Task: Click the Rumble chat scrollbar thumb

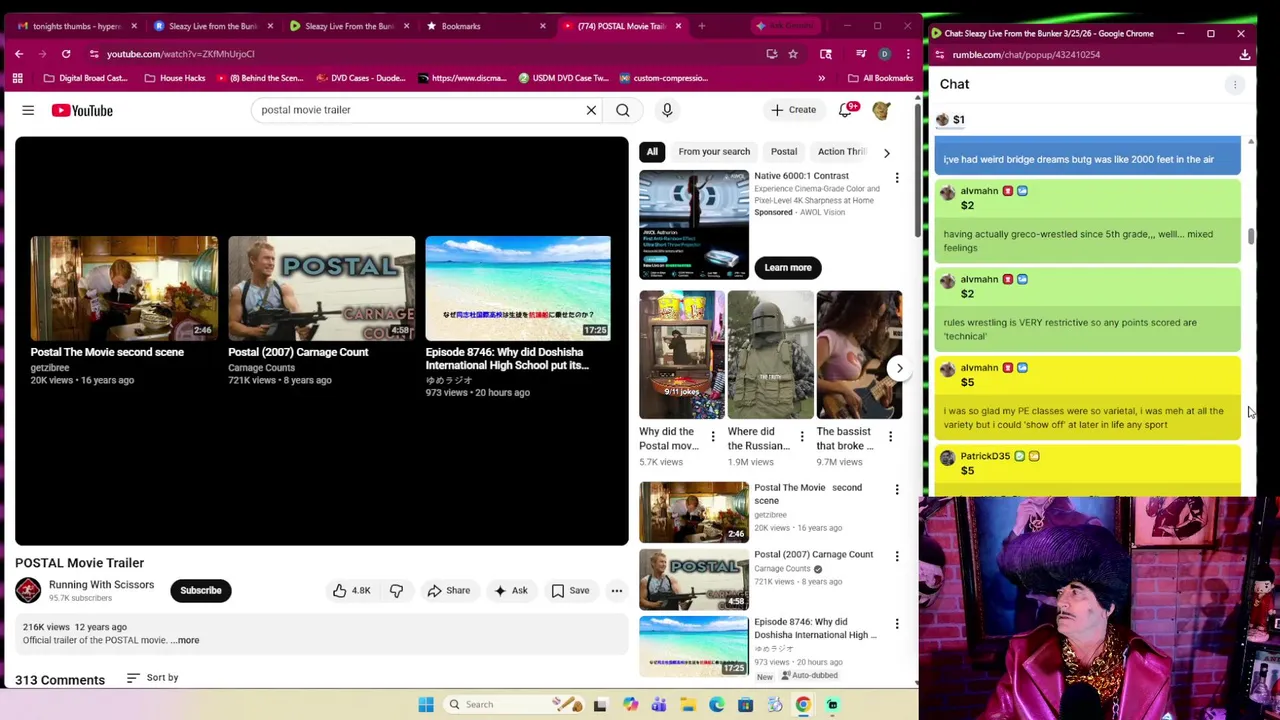Action: click(1250, 236)
